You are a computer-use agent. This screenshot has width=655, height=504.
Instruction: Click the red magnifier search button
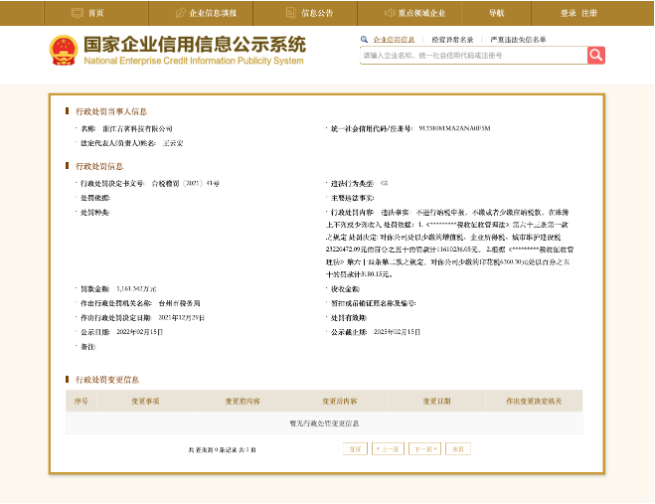(x=596, y=55)
